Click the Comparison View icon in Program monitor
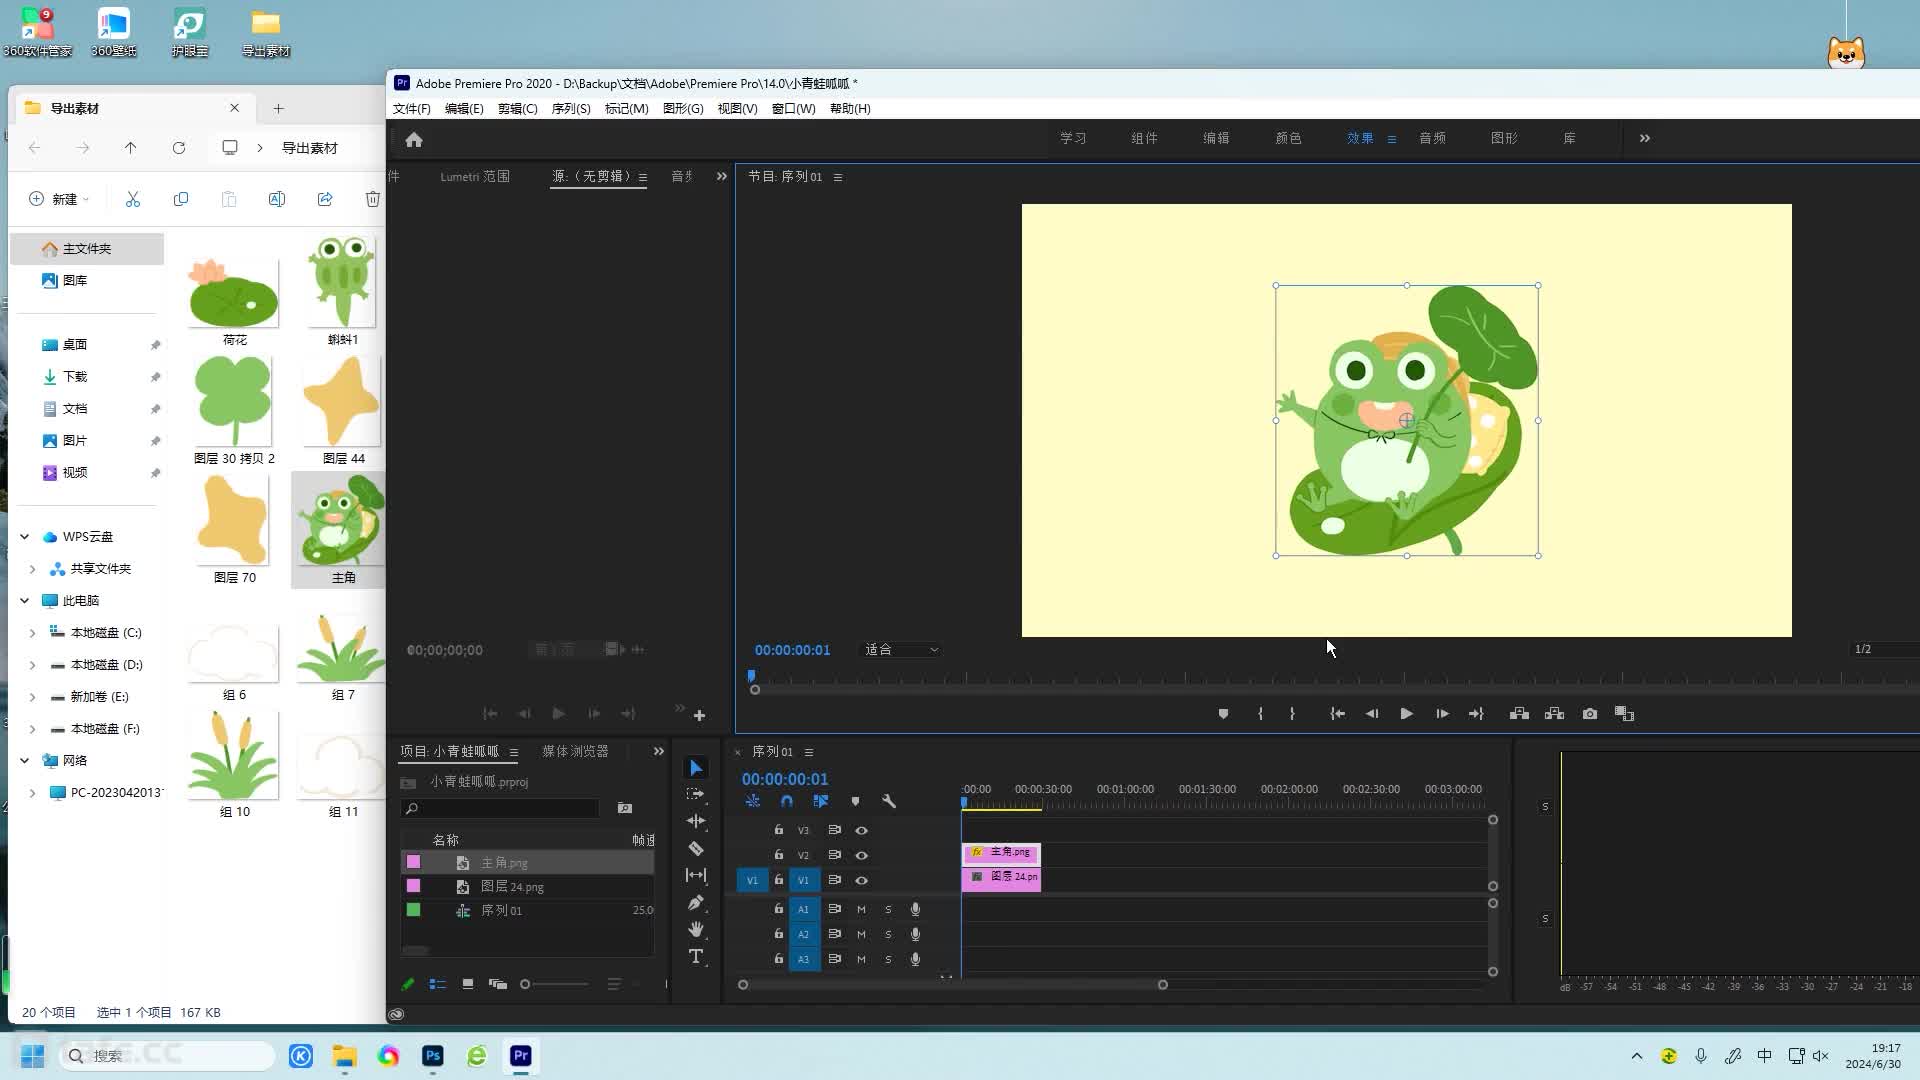Screen dimensions: 1920x1080 pyautogui.click(x=1625, y=714)
